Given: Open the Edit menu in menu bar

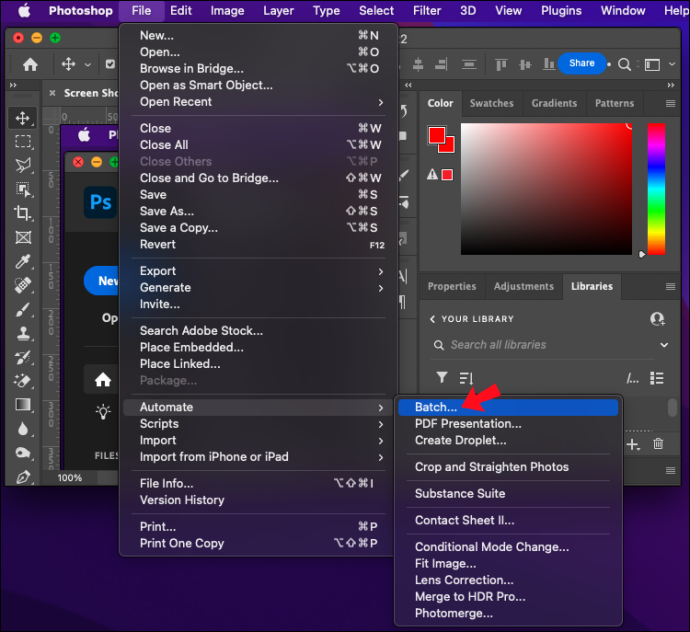Looking at the screenshot, I should (x=181, y=11).
